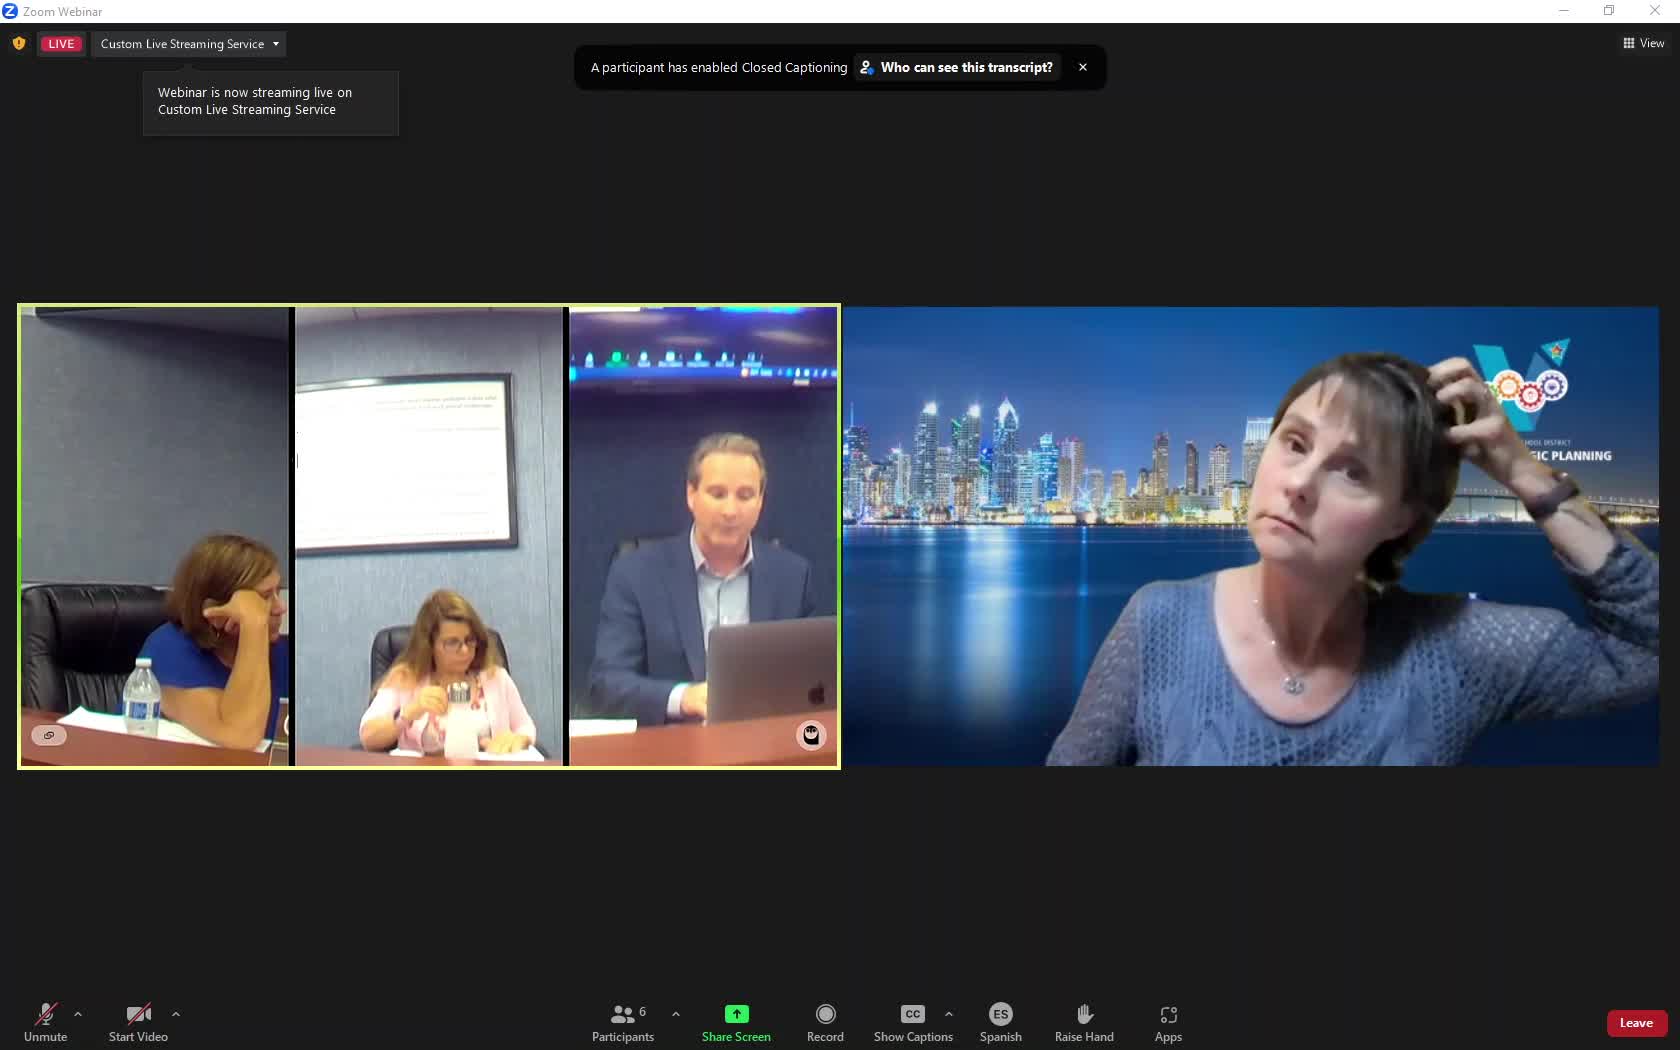This screenshot has width=1680, height=1050.
Task: Expand video options arrow beside Start Video
Action: coord(176,1014)
